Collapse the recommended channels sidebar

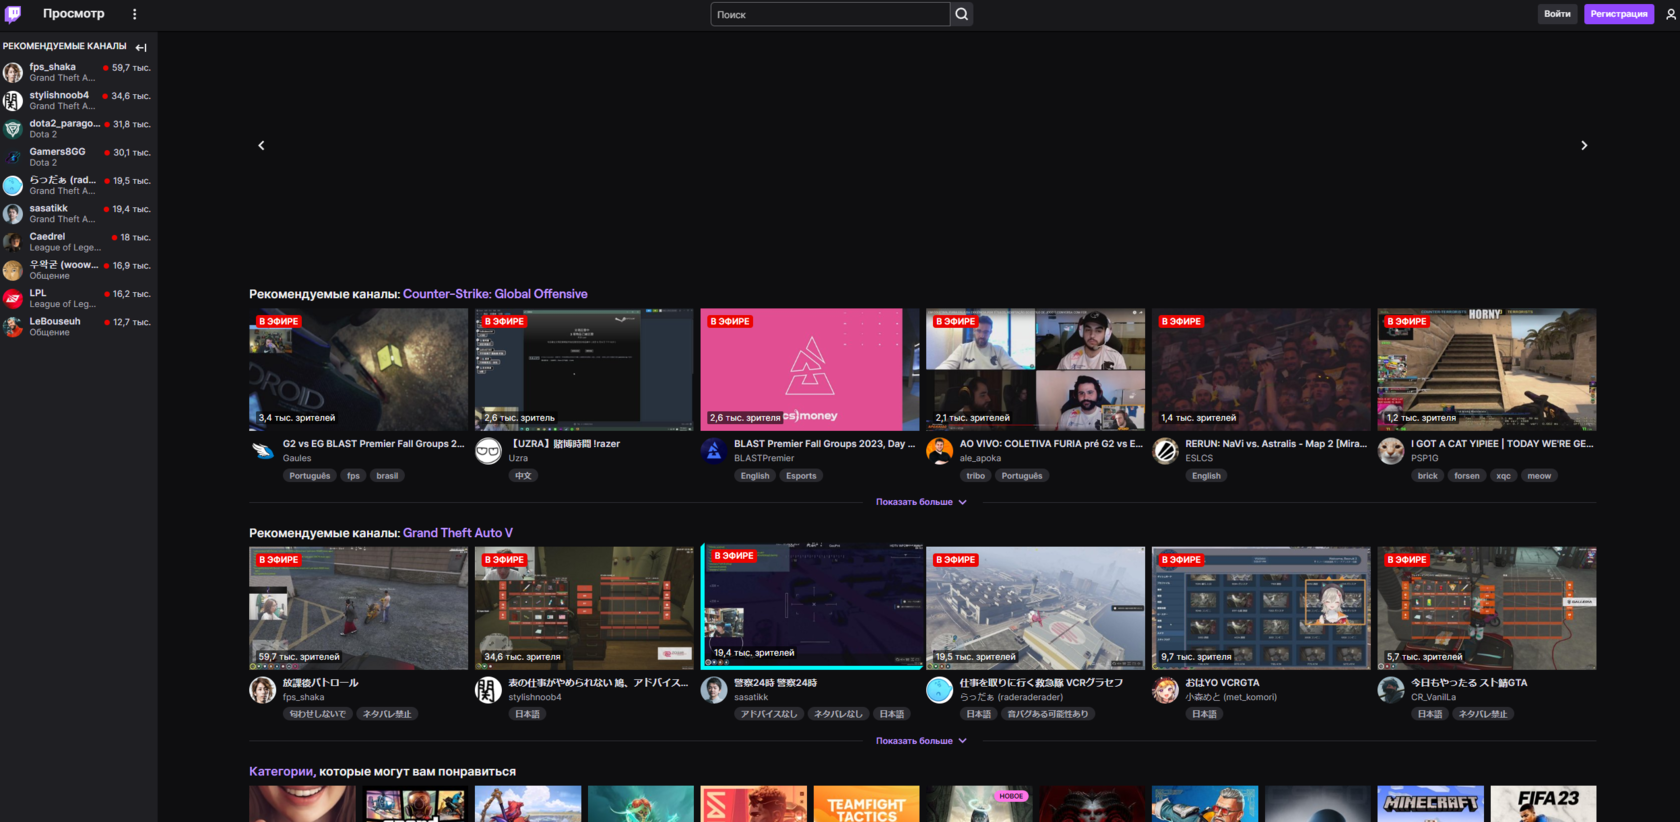[x=141, y=47]
